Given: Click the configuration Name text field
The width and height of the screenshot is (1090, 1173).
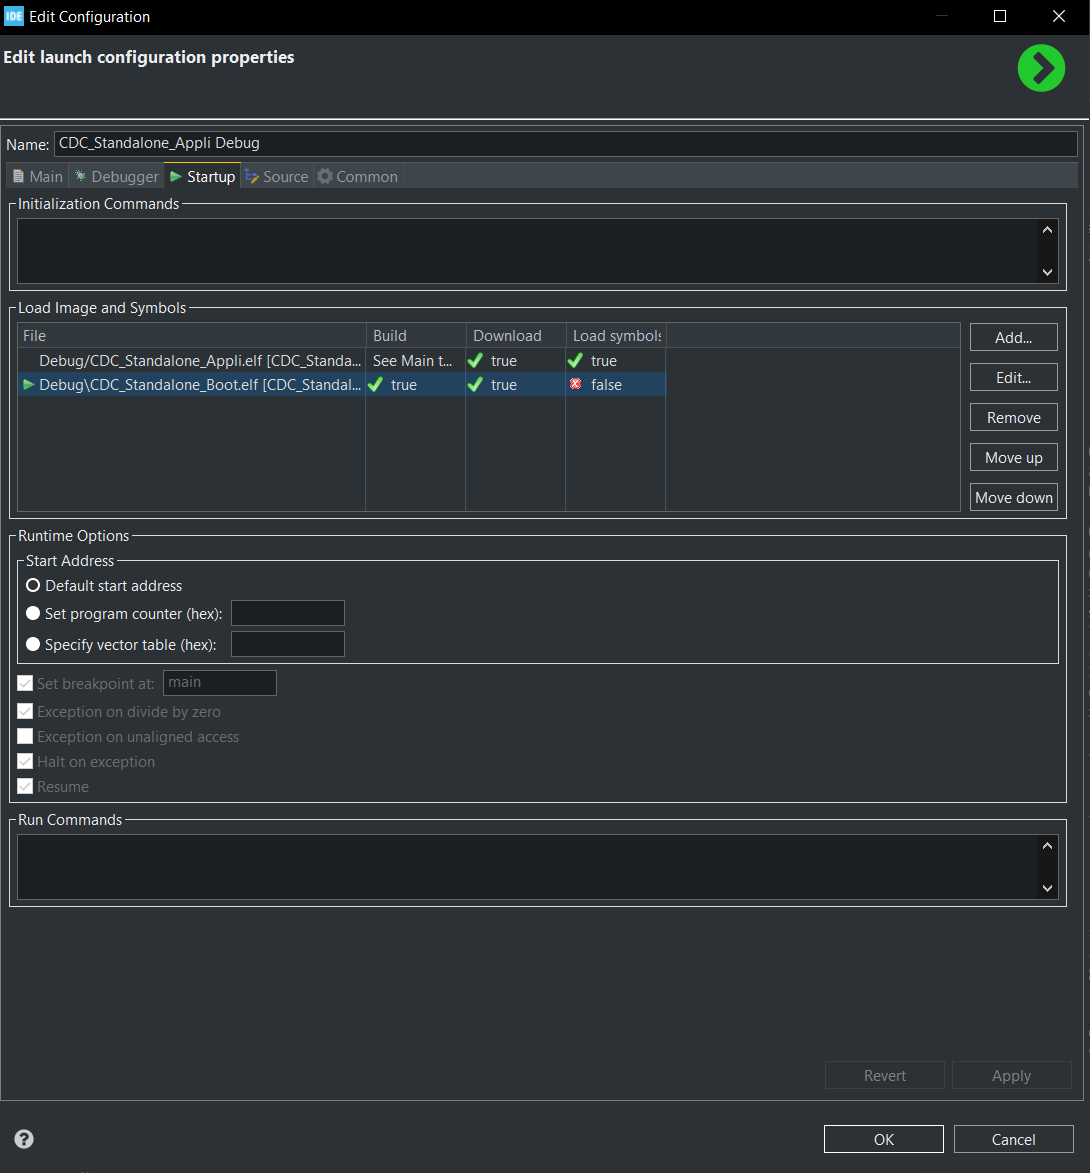Looking at the screenshot, I should click(565, 144).
